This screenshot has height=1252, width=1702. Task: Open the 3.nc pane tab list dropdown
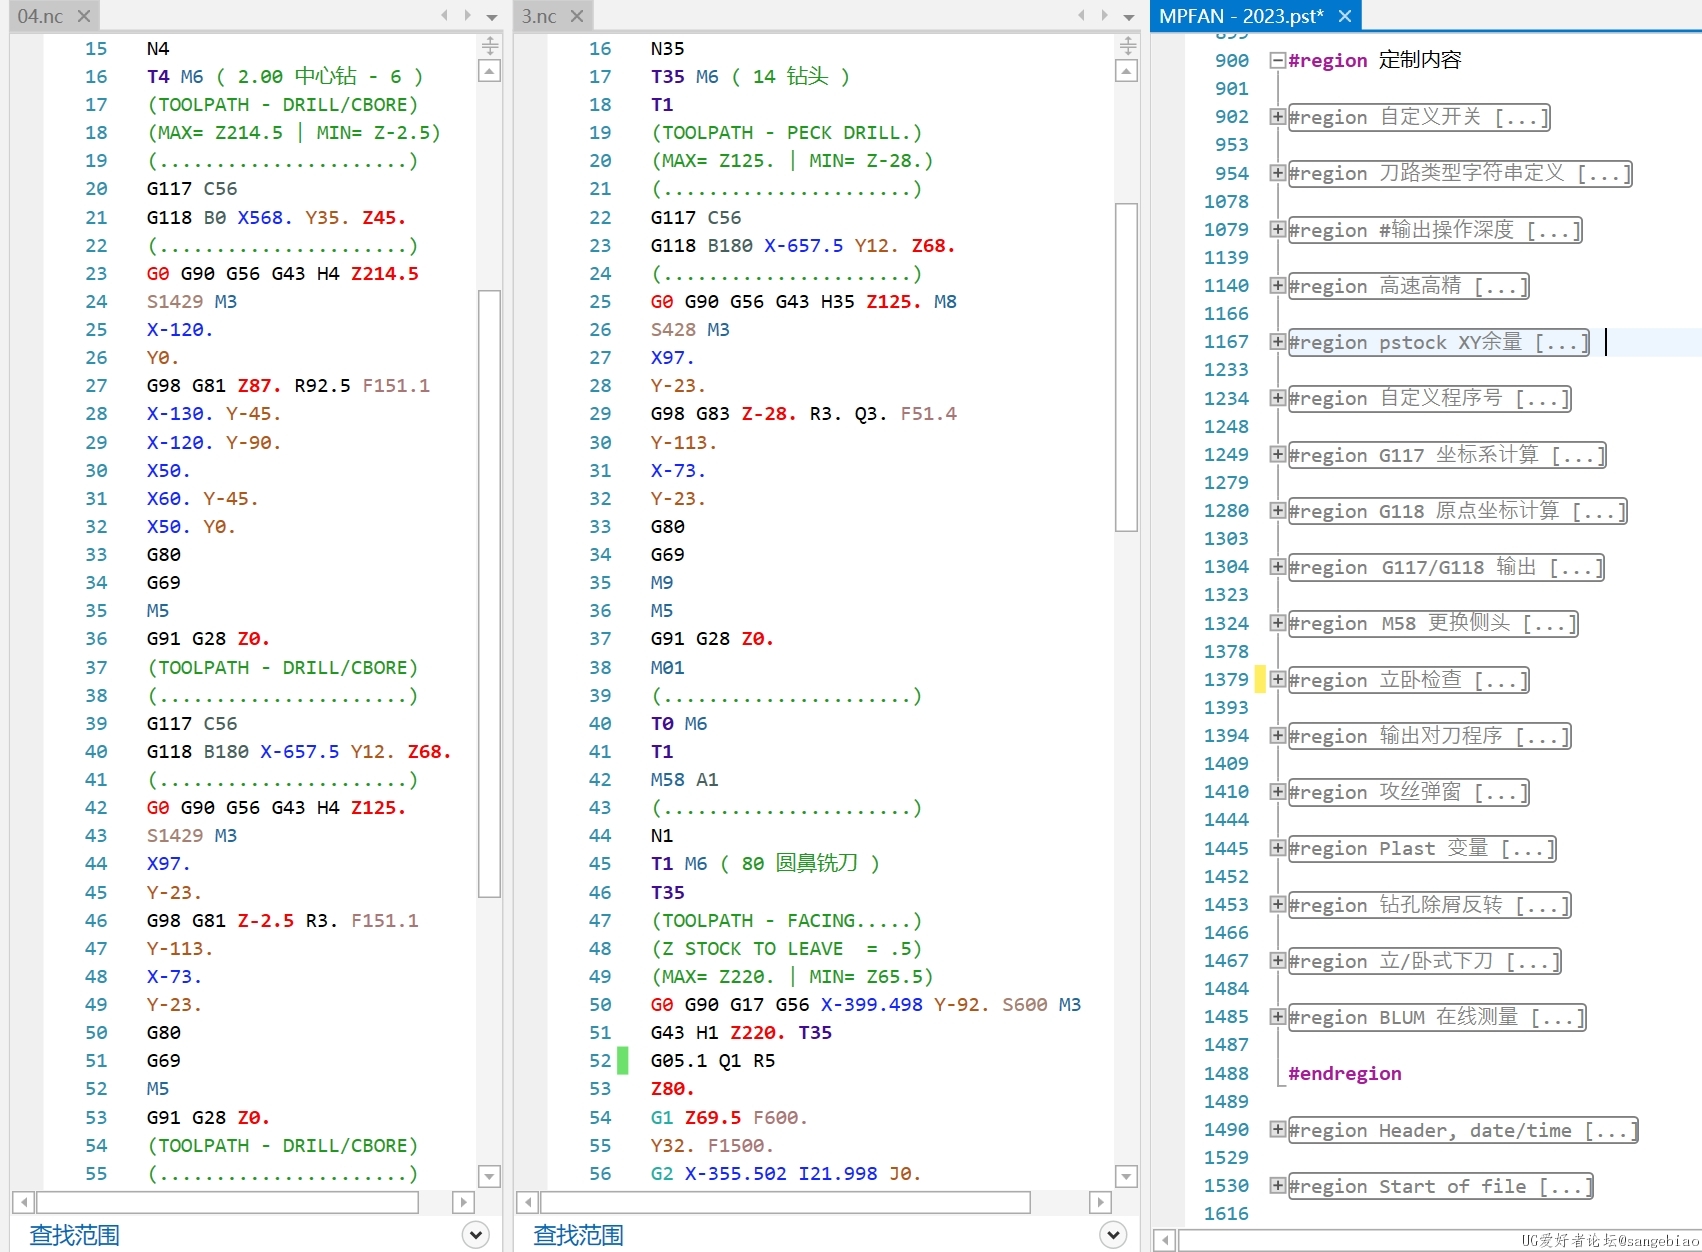tap(1129, 17)
